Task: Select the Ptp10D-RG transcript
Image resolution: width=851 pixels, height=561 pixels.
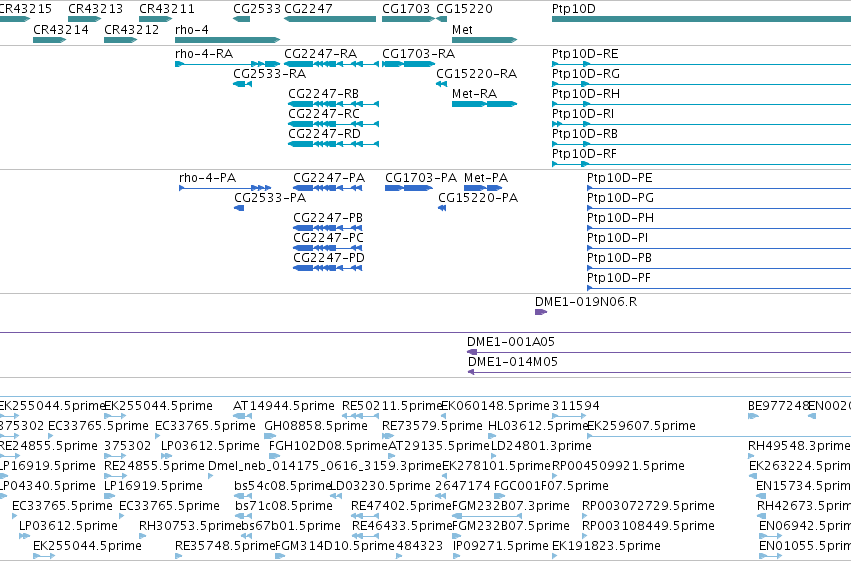Action: click(701, 84)
